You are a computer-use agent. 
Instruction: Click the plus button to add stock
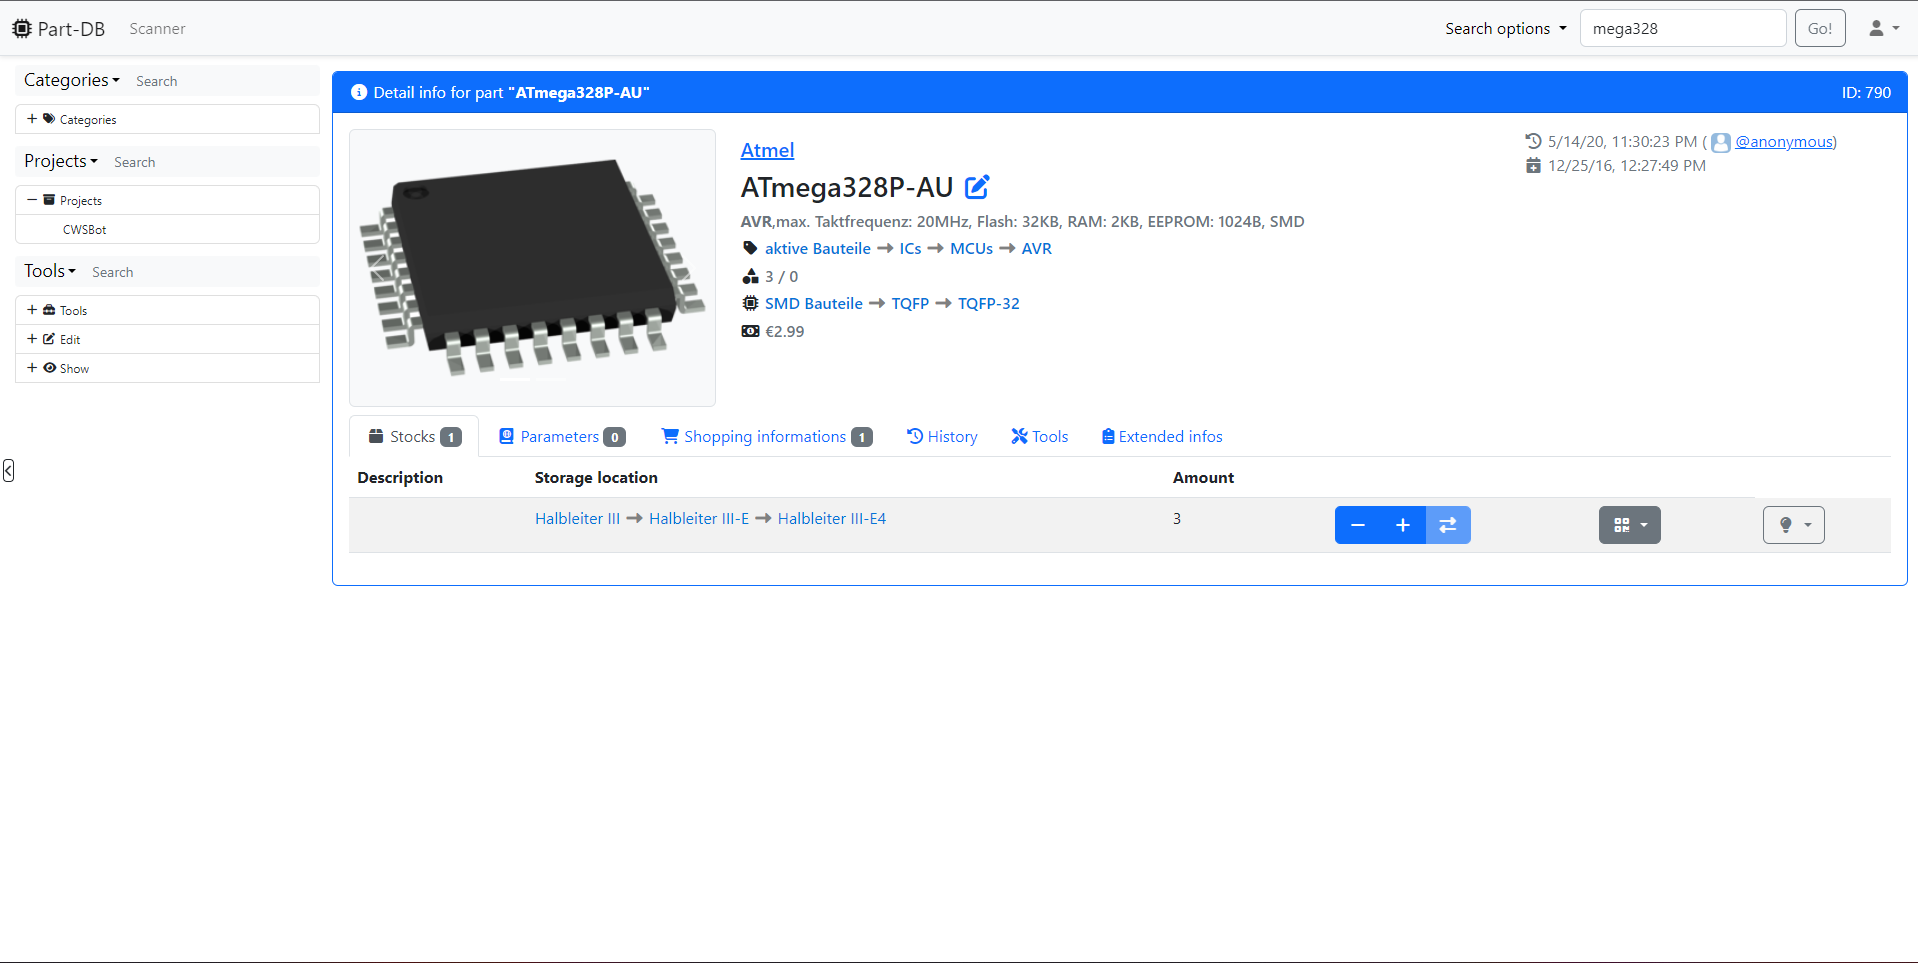coord(1402,525)
